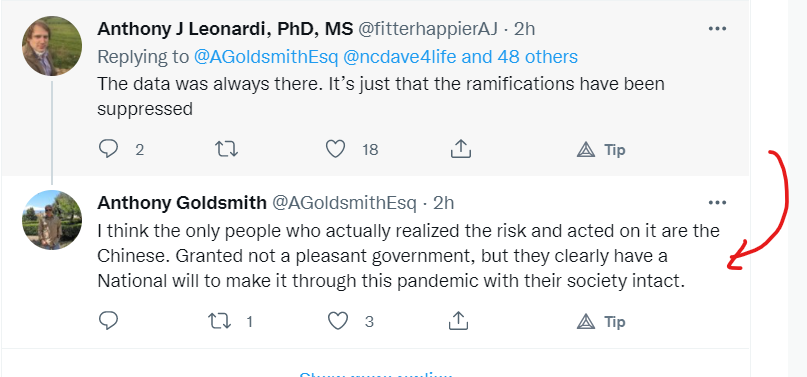Image resolution: width=807 pixels, height=377 pixels.
Task: Open timestamp of Goldsmith's tweet
Action: tap(443, 203)
